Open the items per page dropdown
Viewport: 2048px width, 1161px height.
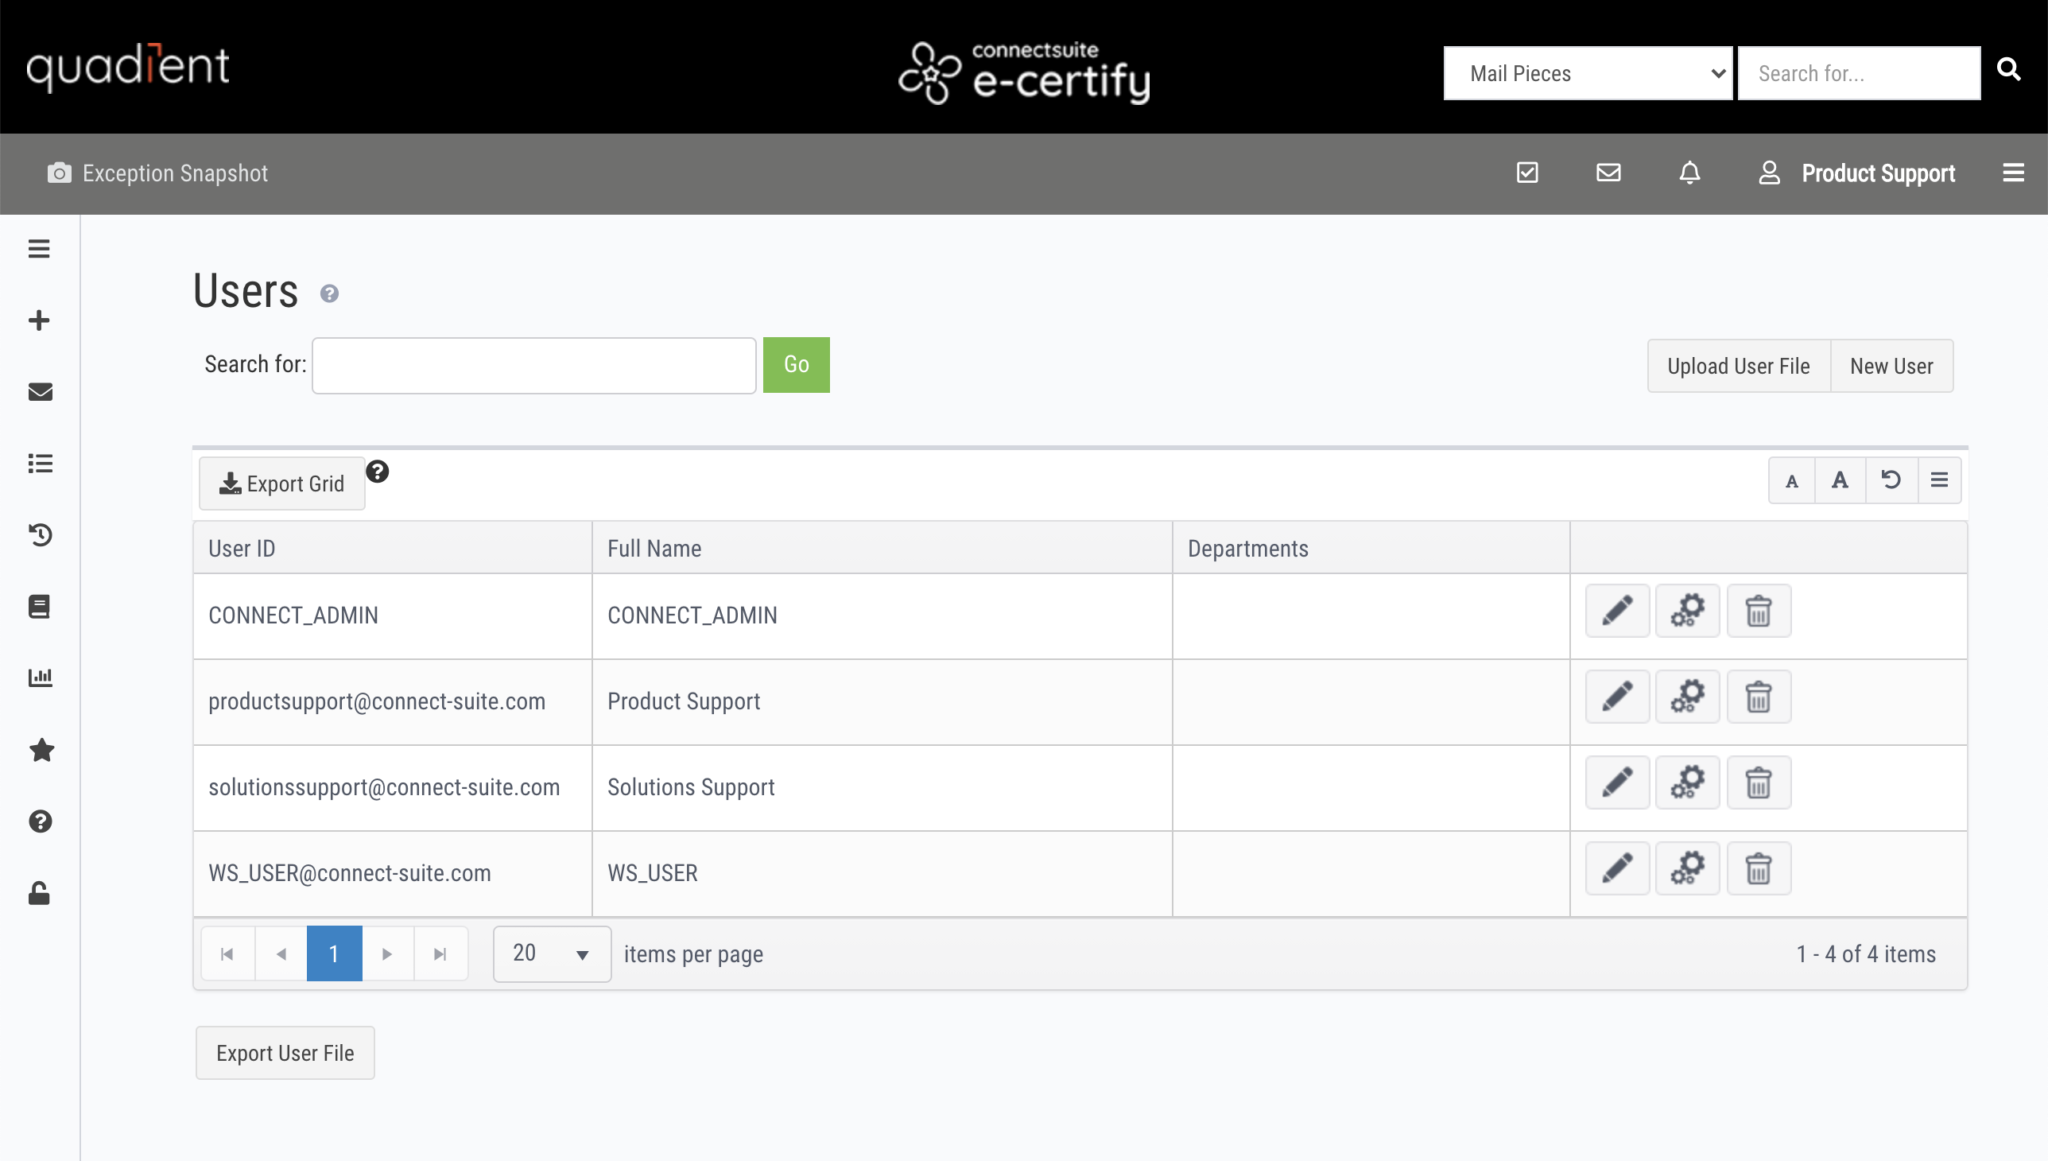click(x=551, y=953)
